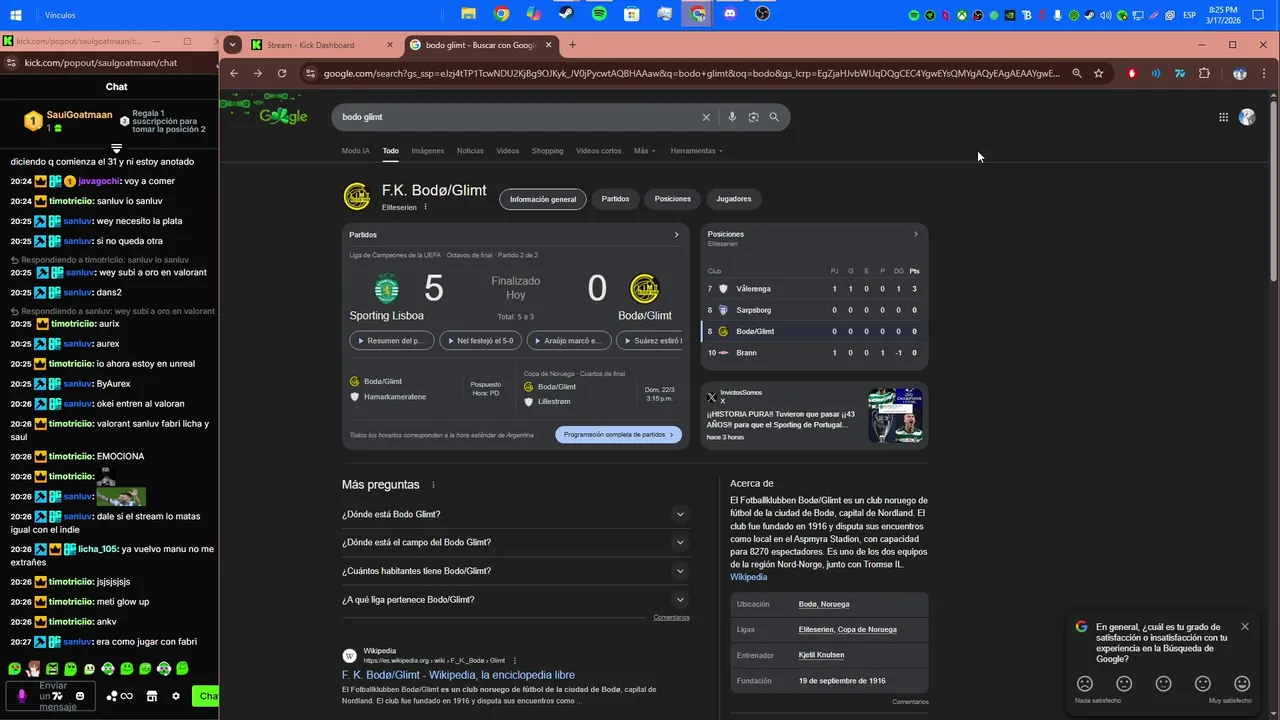This screenshot has width=1280, height=720.
Task: Click the magnifier search submit icon
Action: tap(774, 117)
